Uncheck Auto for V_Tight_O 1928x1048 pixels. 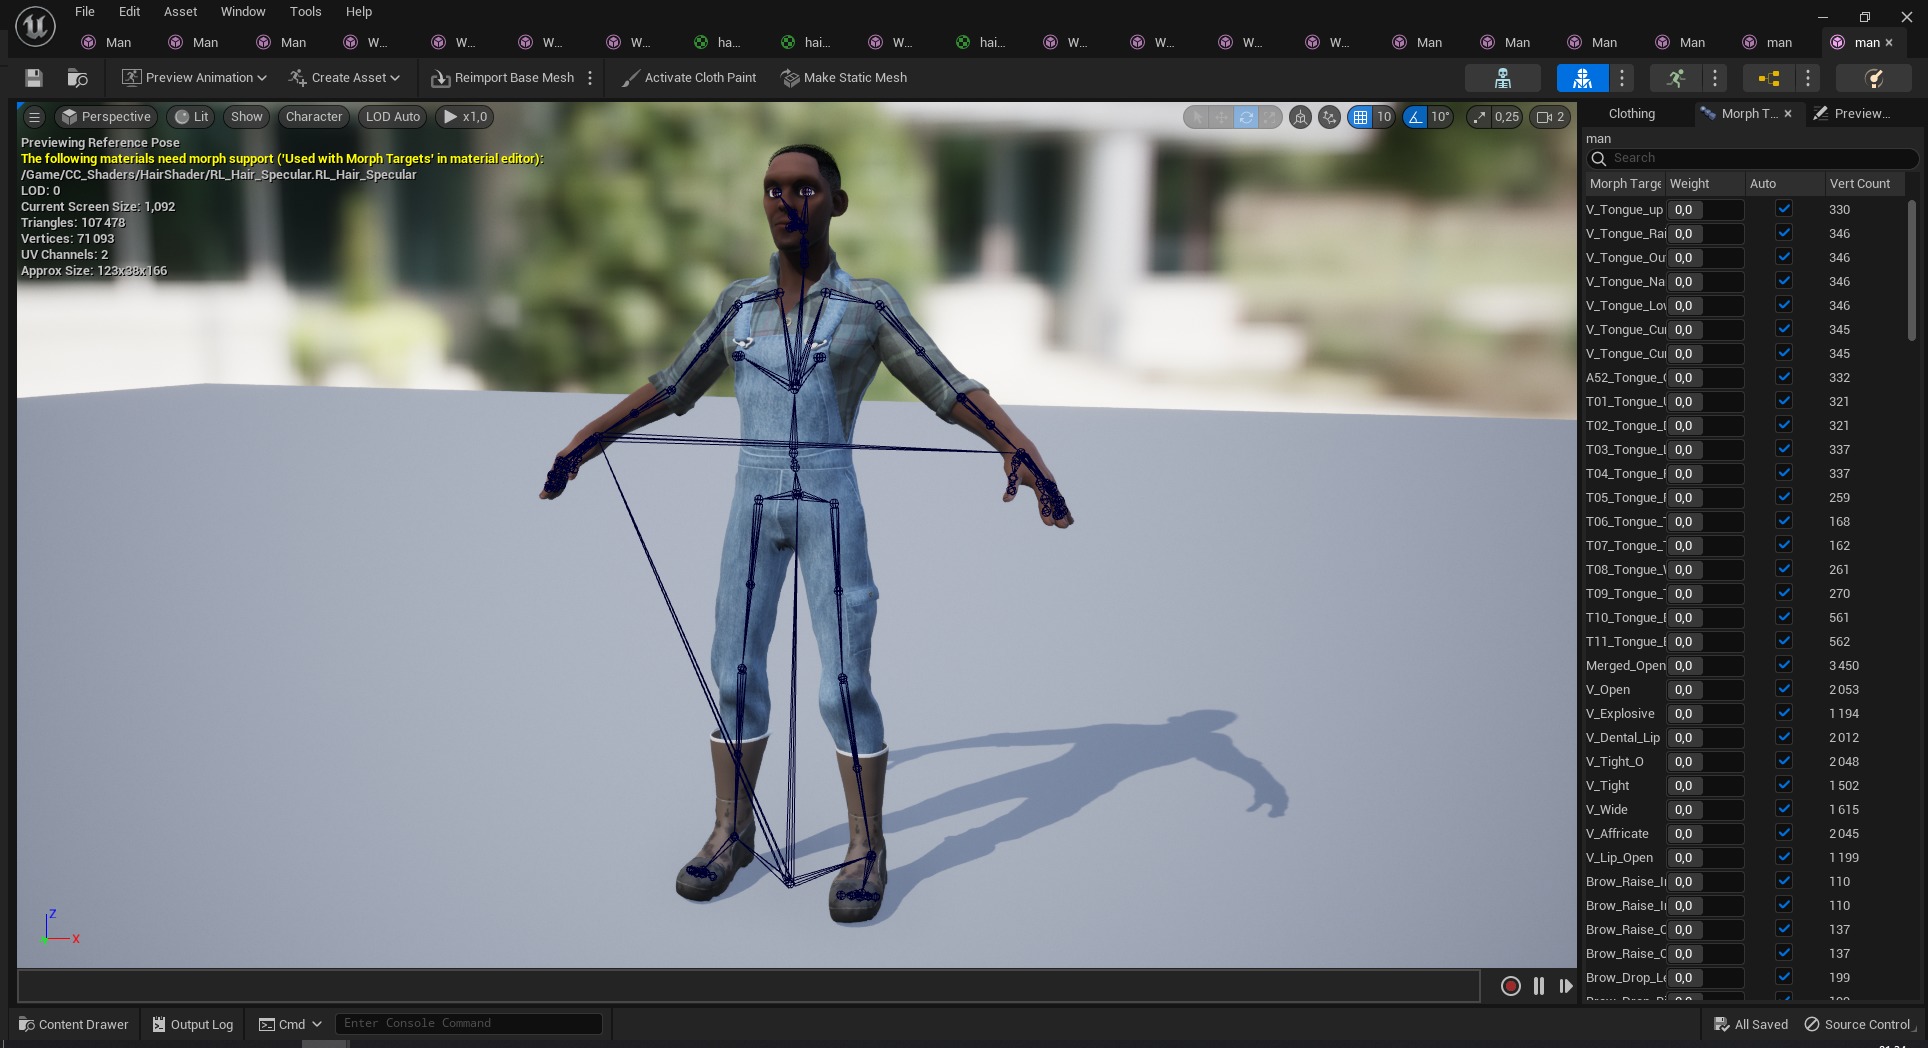(1784, 761)
